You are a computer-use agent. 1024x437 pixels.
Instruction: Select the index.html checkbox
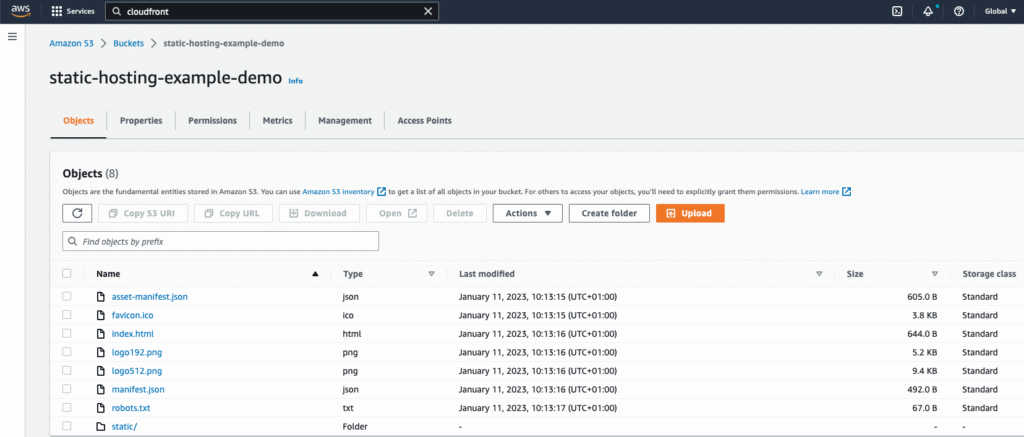coord(67,334)
